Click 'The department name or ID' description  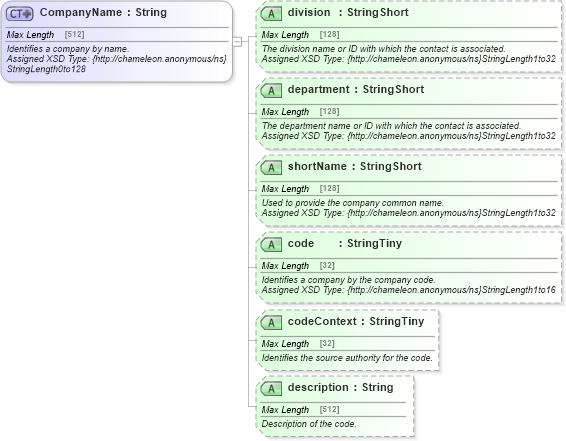tap(391, 126)
